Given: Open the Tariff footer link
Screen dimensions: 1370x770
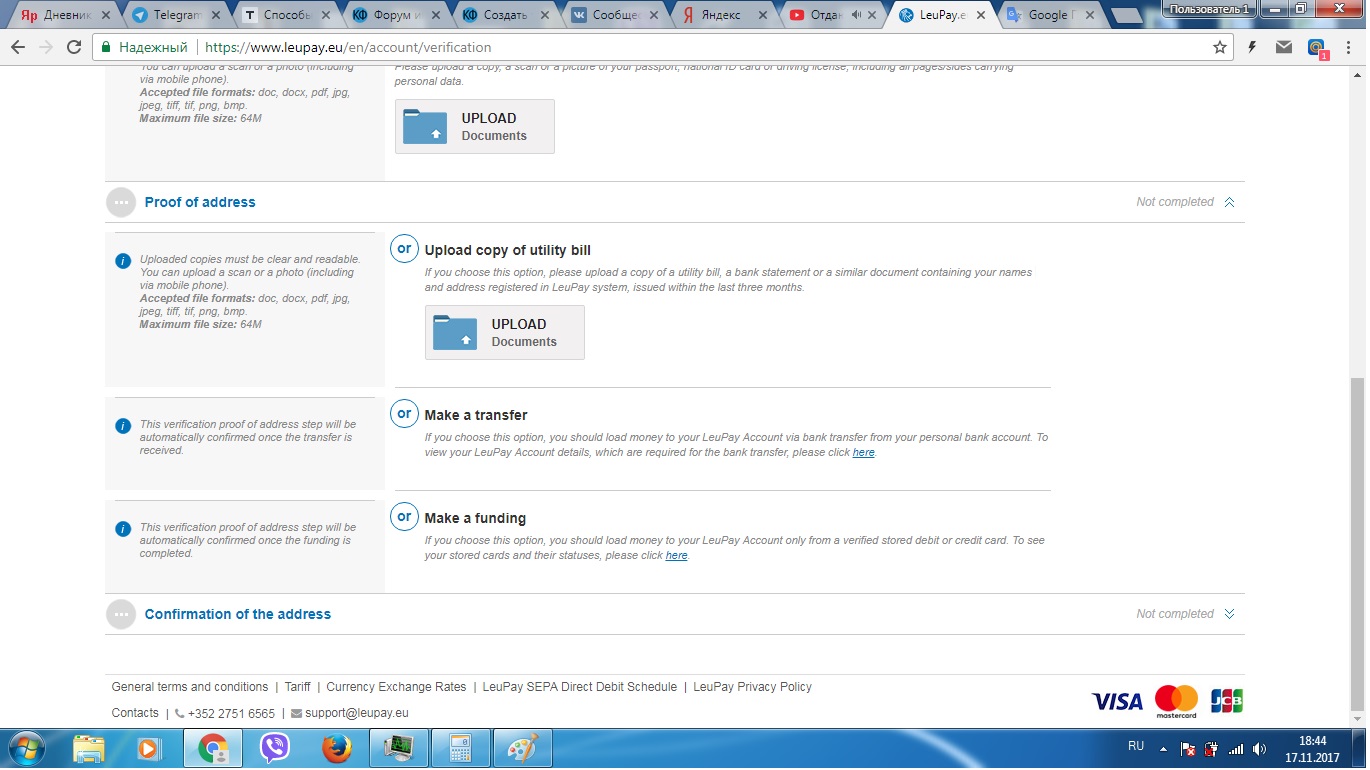Looking at the screenshot, I should click(x=297, y=687).
